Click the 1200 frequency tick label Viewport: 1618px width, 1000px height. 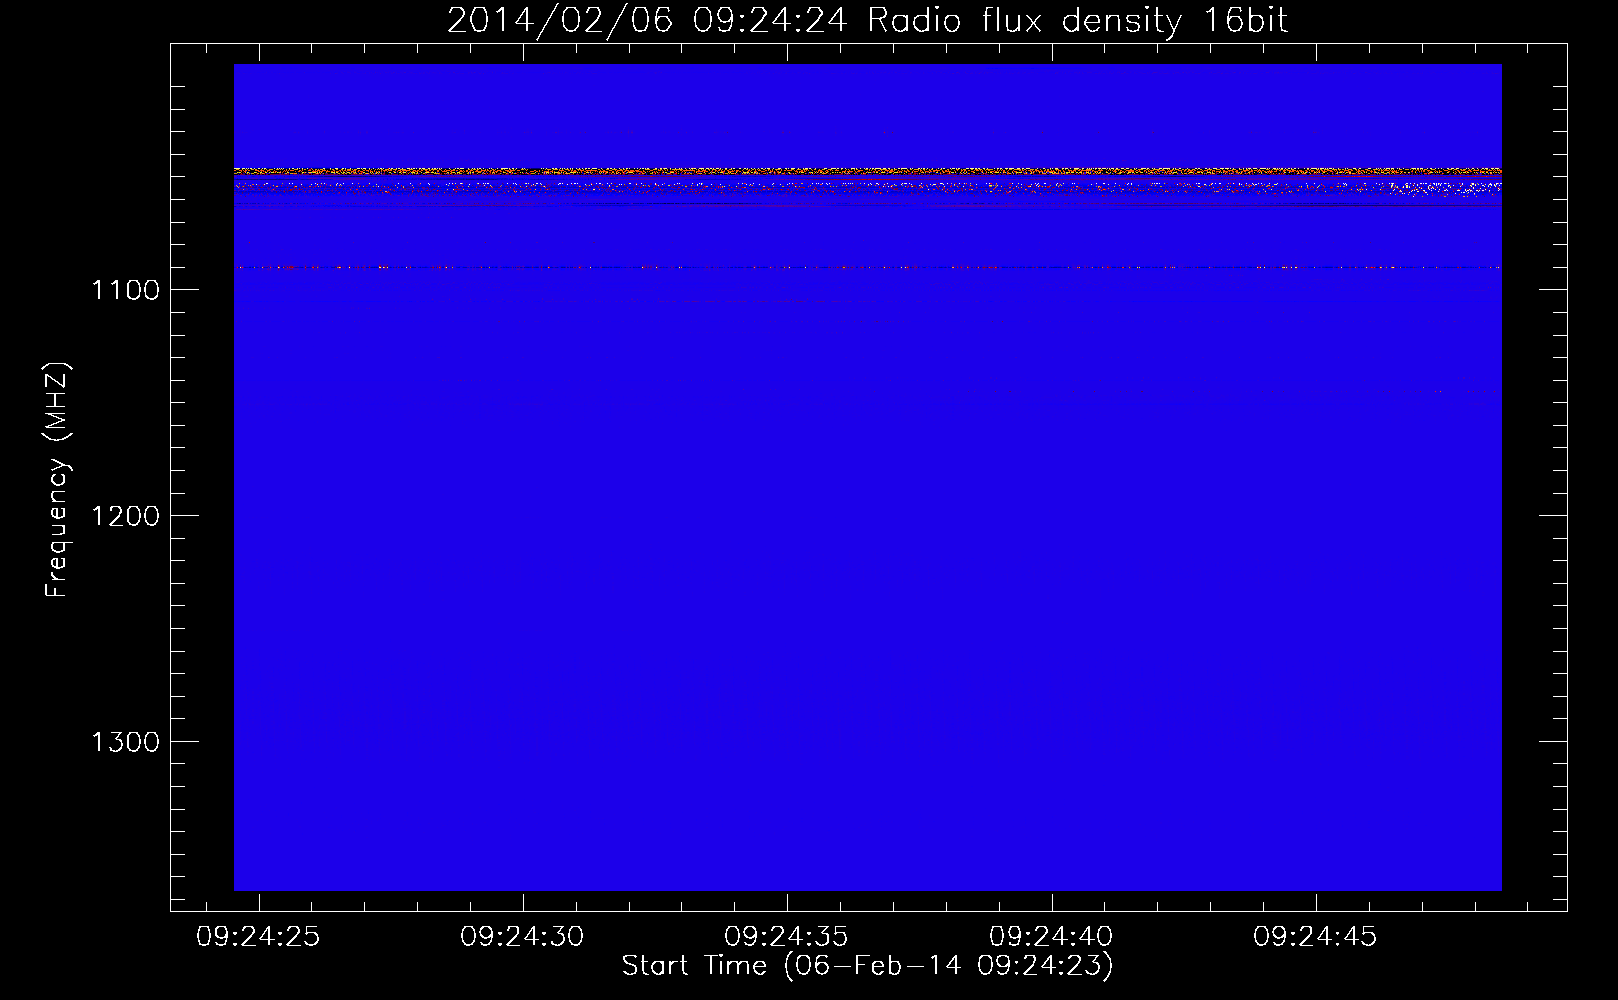[x=125, y=516]
